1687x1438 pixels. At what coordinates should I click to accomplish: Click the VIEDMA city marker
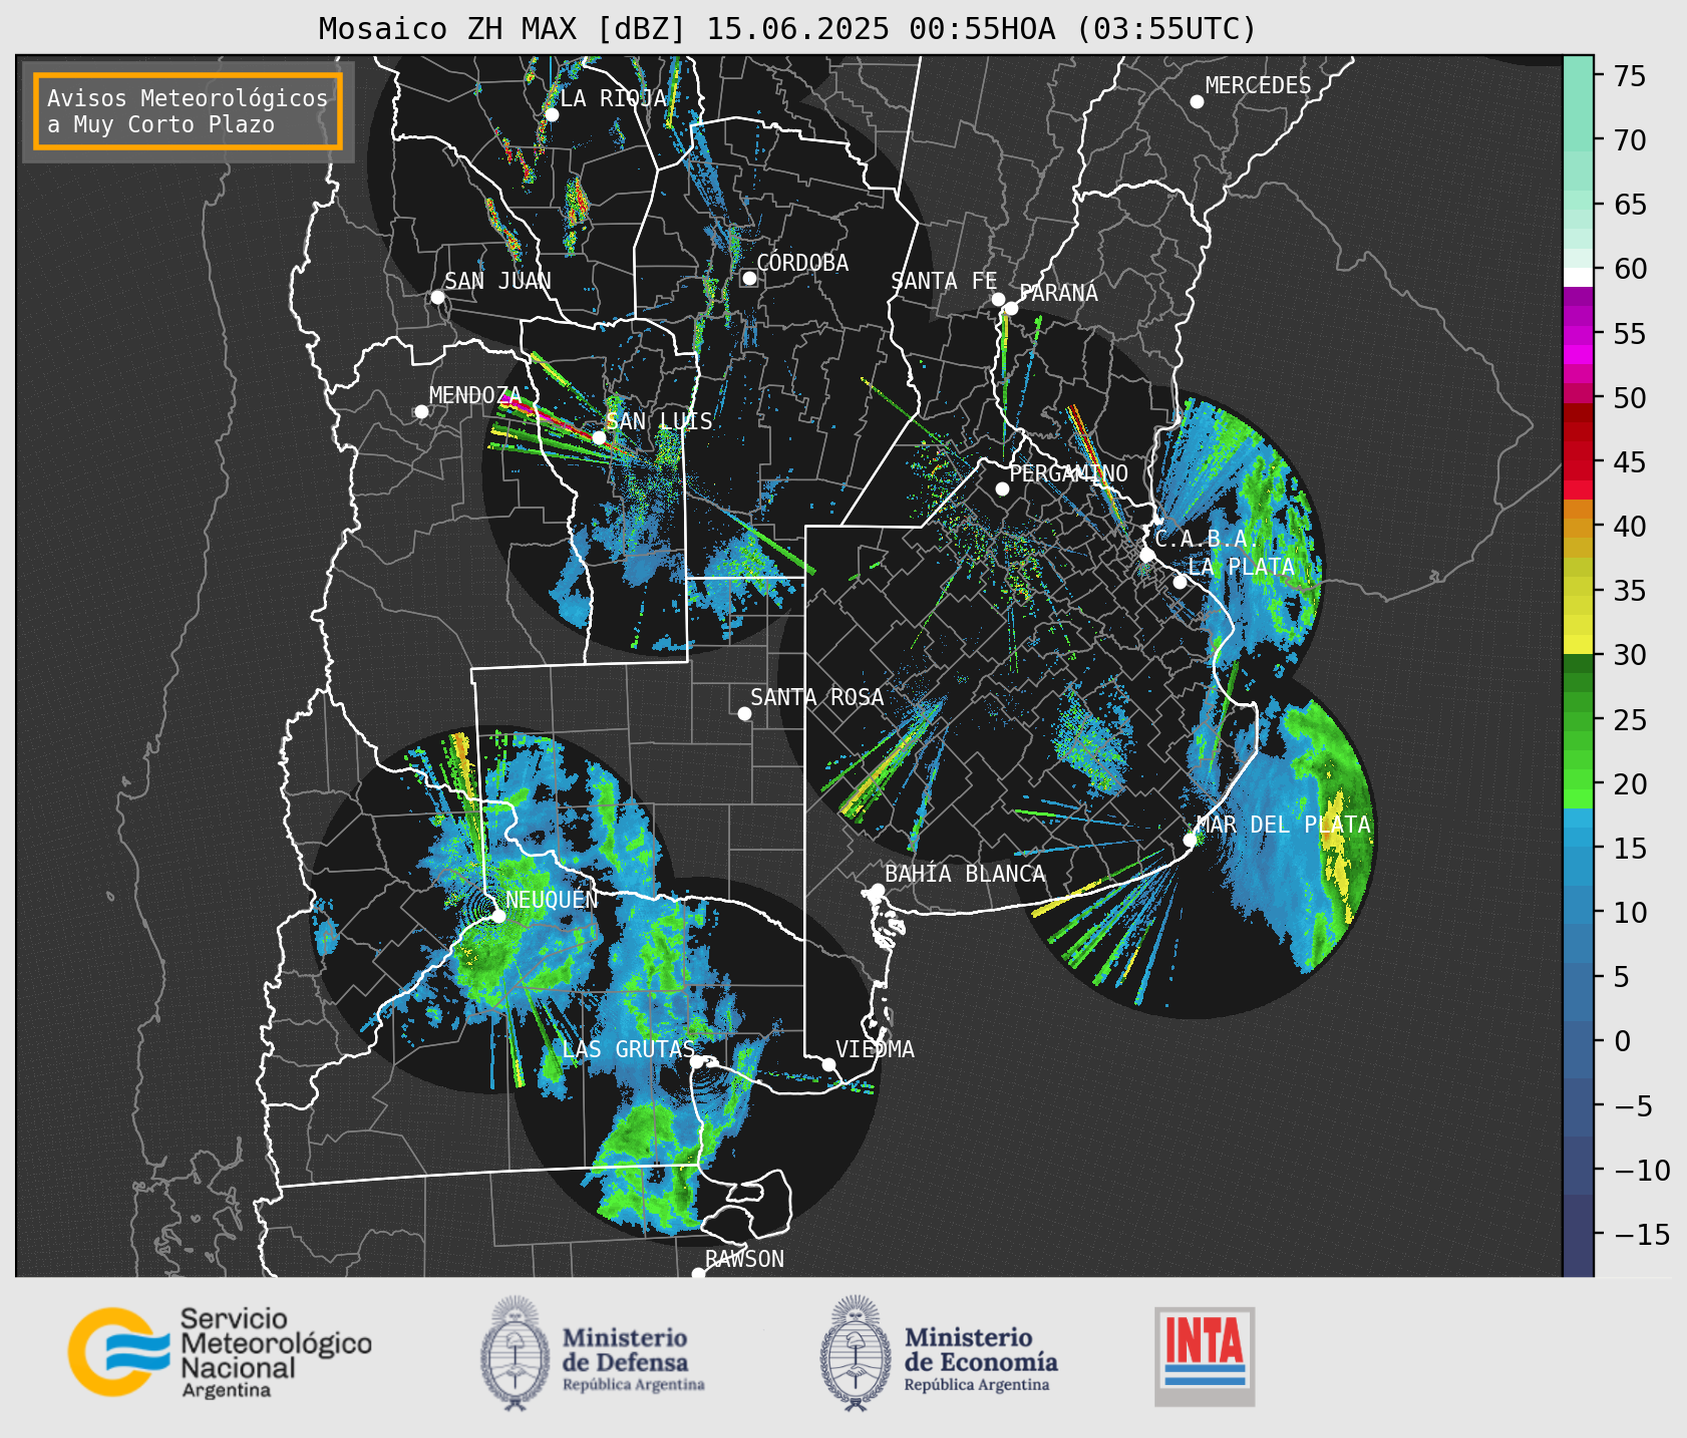click(x=829, y=1064)
